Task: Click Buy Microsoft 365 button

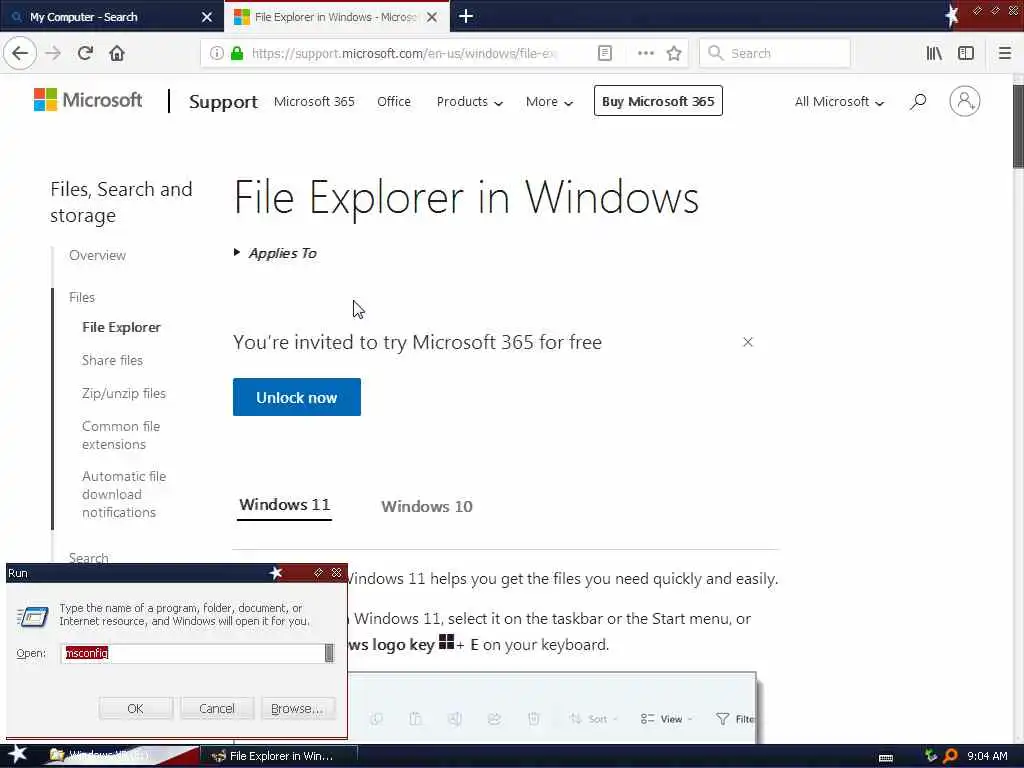Action: coord(658,101)
